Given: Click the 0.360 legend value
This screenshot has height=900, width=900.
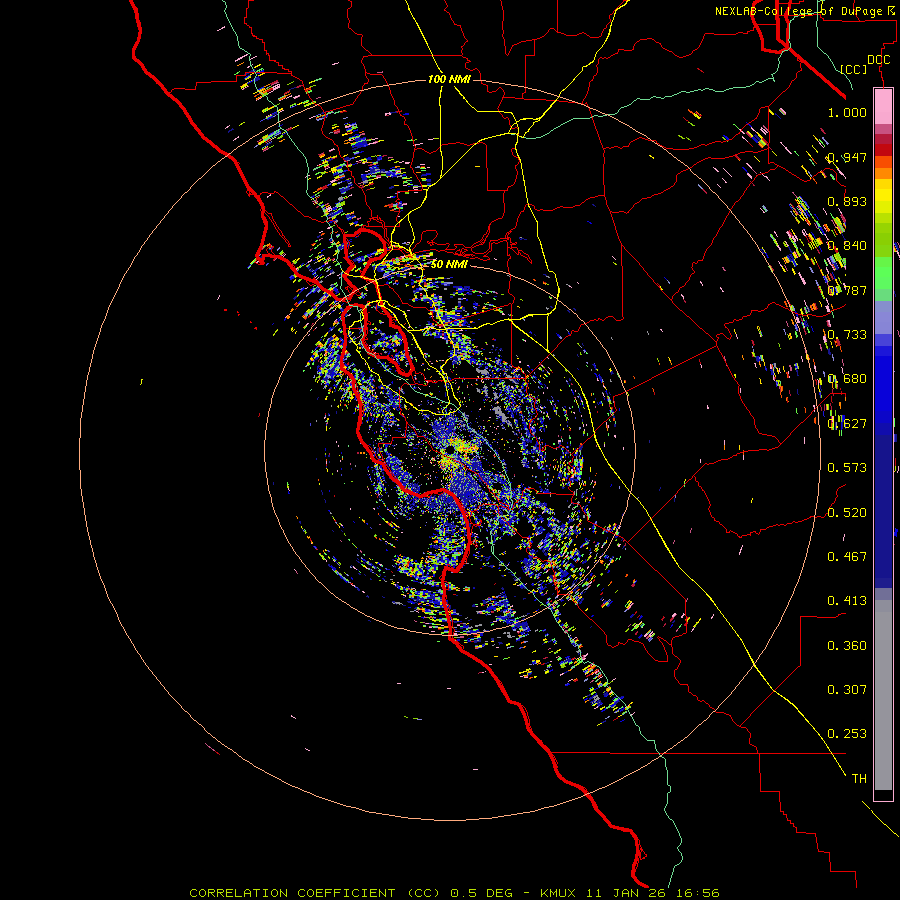Looking at the screenshot, I should [x=847, y=646].
